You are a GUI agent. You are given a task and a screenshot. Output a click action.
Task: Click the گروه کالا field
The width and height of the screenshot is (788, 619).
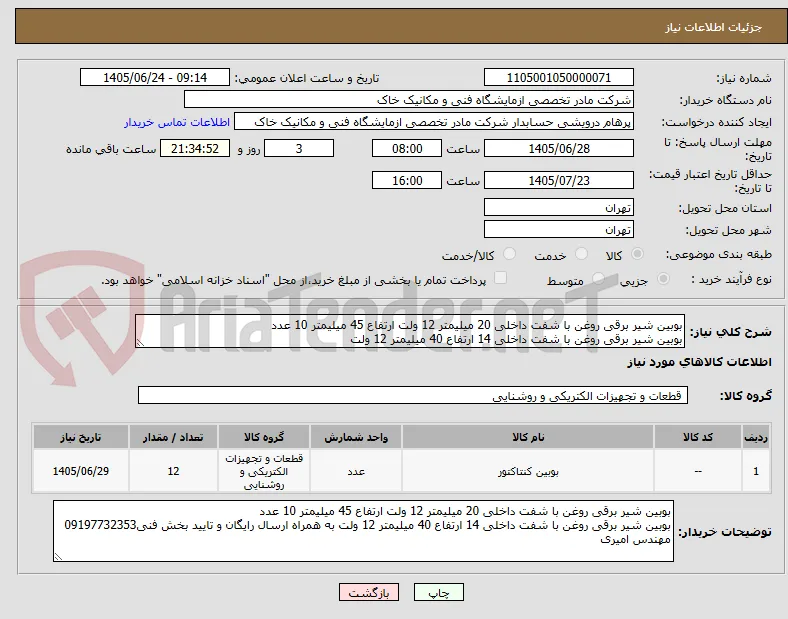click(x=413, y=395)
